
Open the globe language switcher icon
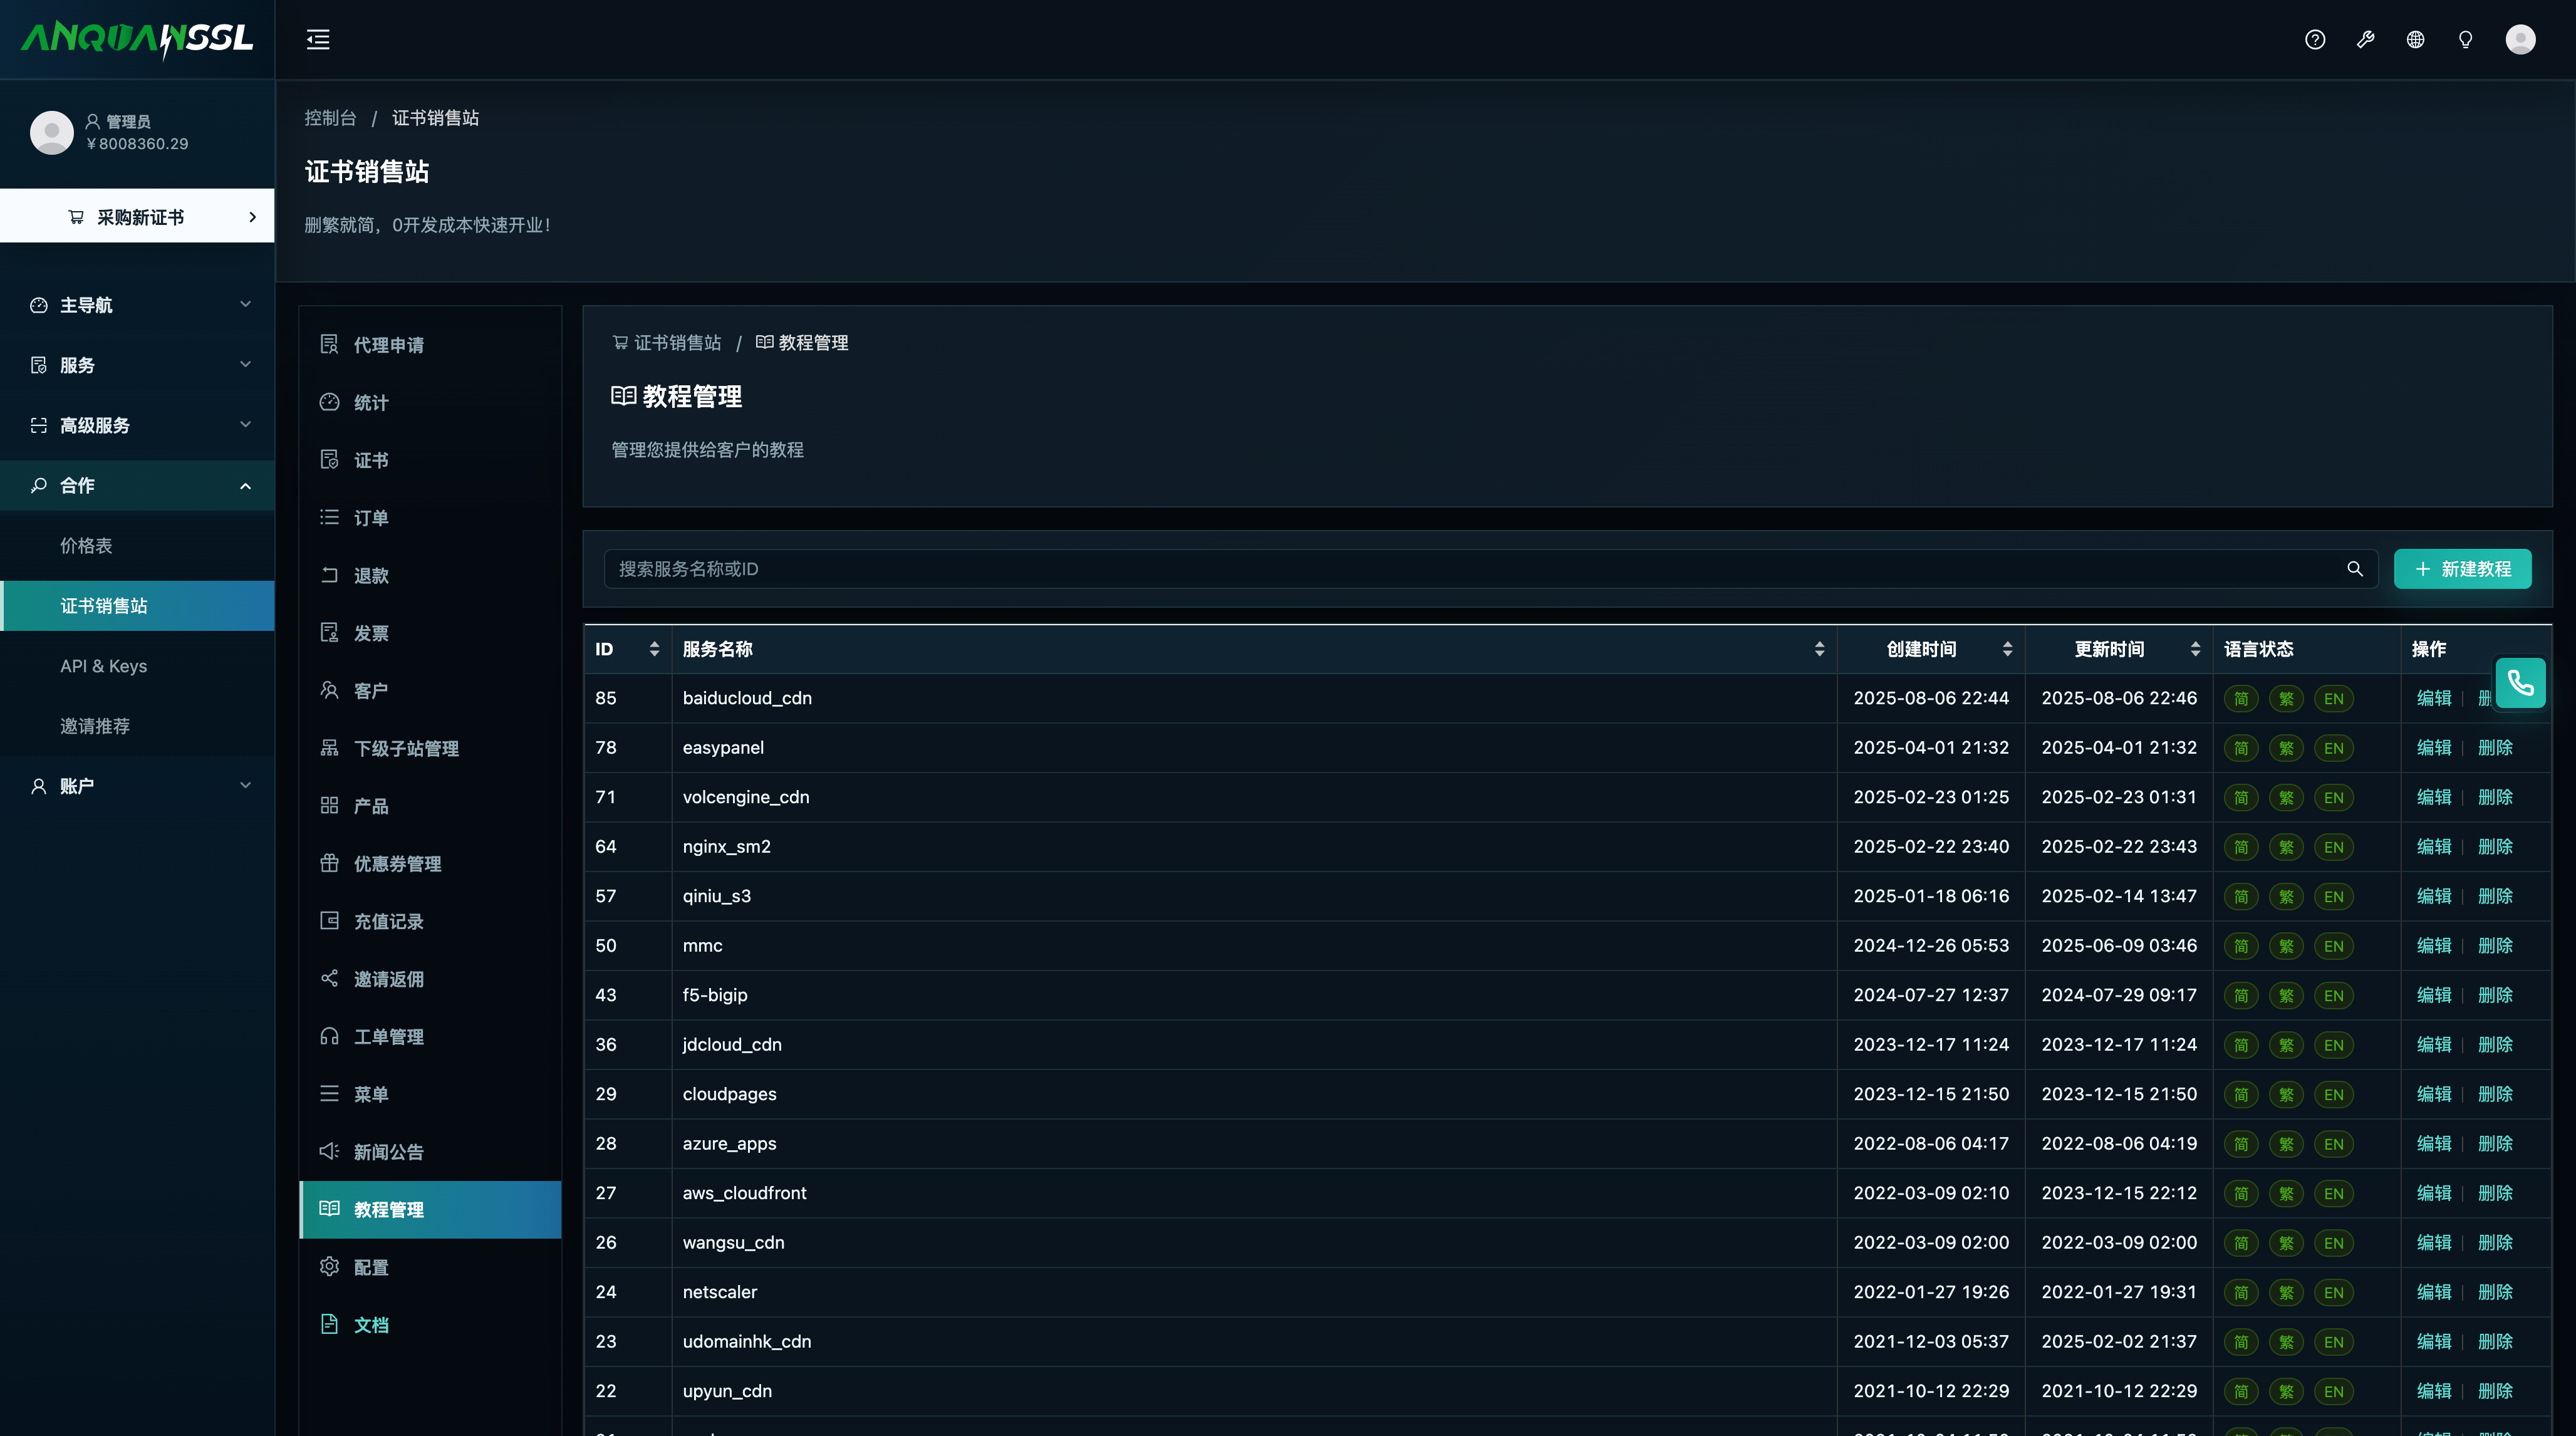point(2415,39)
